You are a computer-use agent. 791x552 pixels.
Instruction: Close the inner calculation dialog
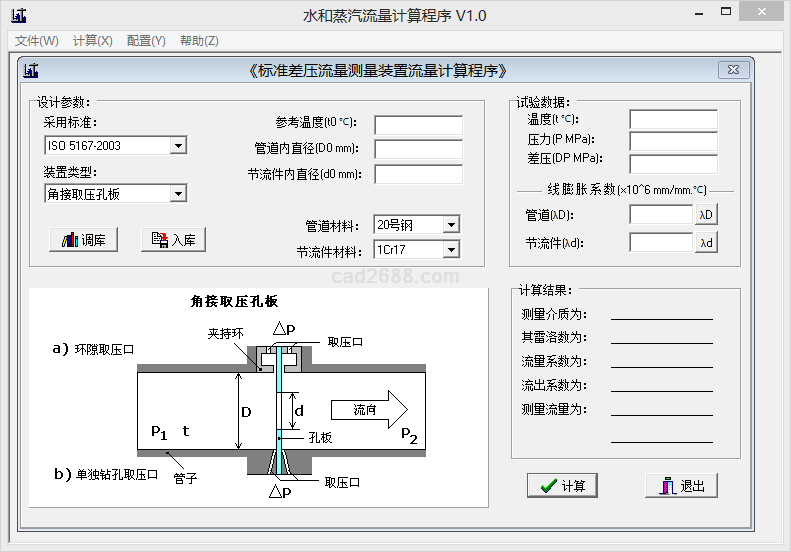(734, 70)
